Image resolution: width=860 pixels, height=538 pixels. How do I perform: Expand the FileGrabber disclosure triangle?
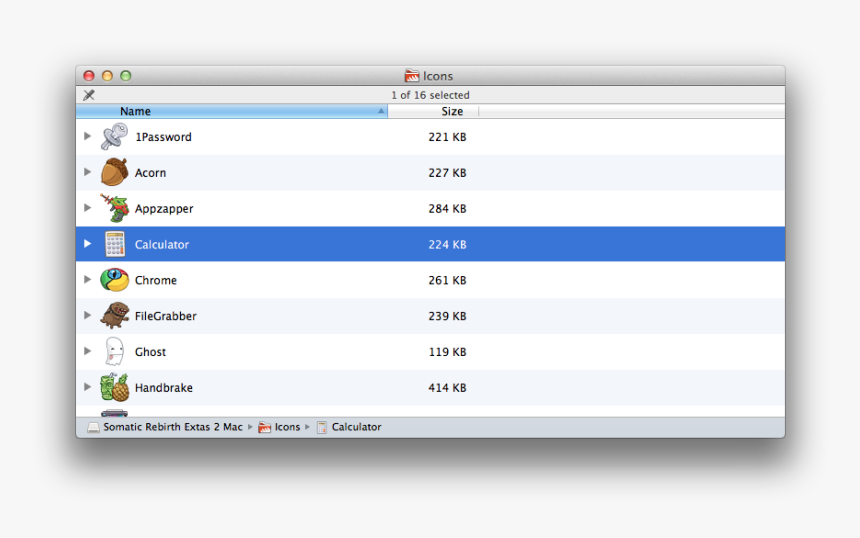coord(87,315)
